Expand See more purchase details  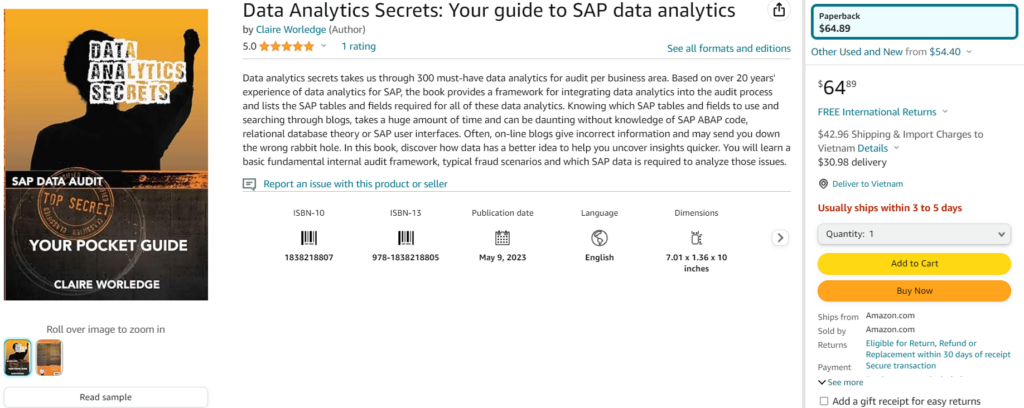840,382
